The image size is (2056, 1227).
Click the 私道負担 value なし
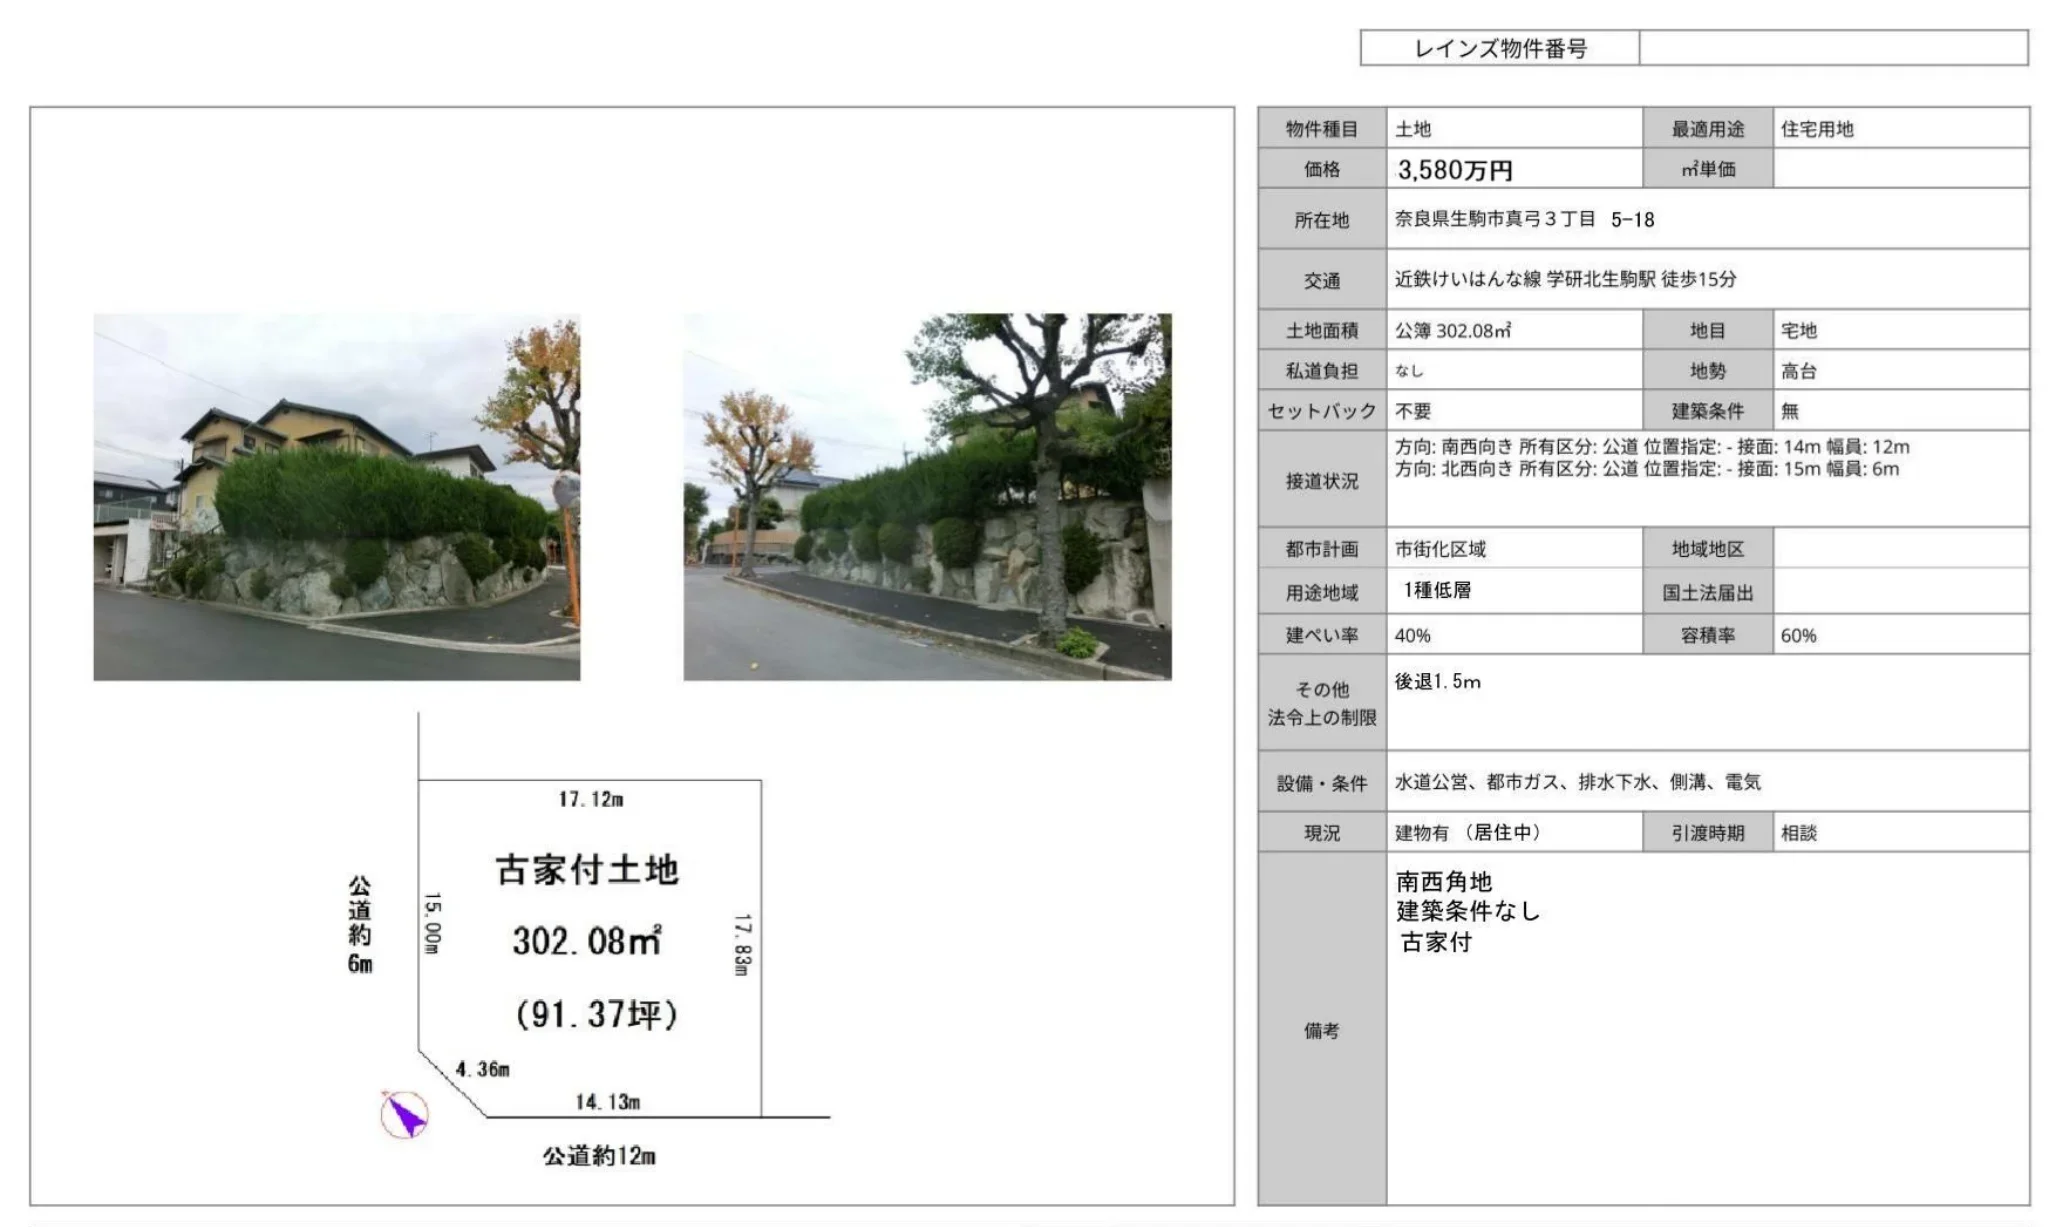[1409, 371]
